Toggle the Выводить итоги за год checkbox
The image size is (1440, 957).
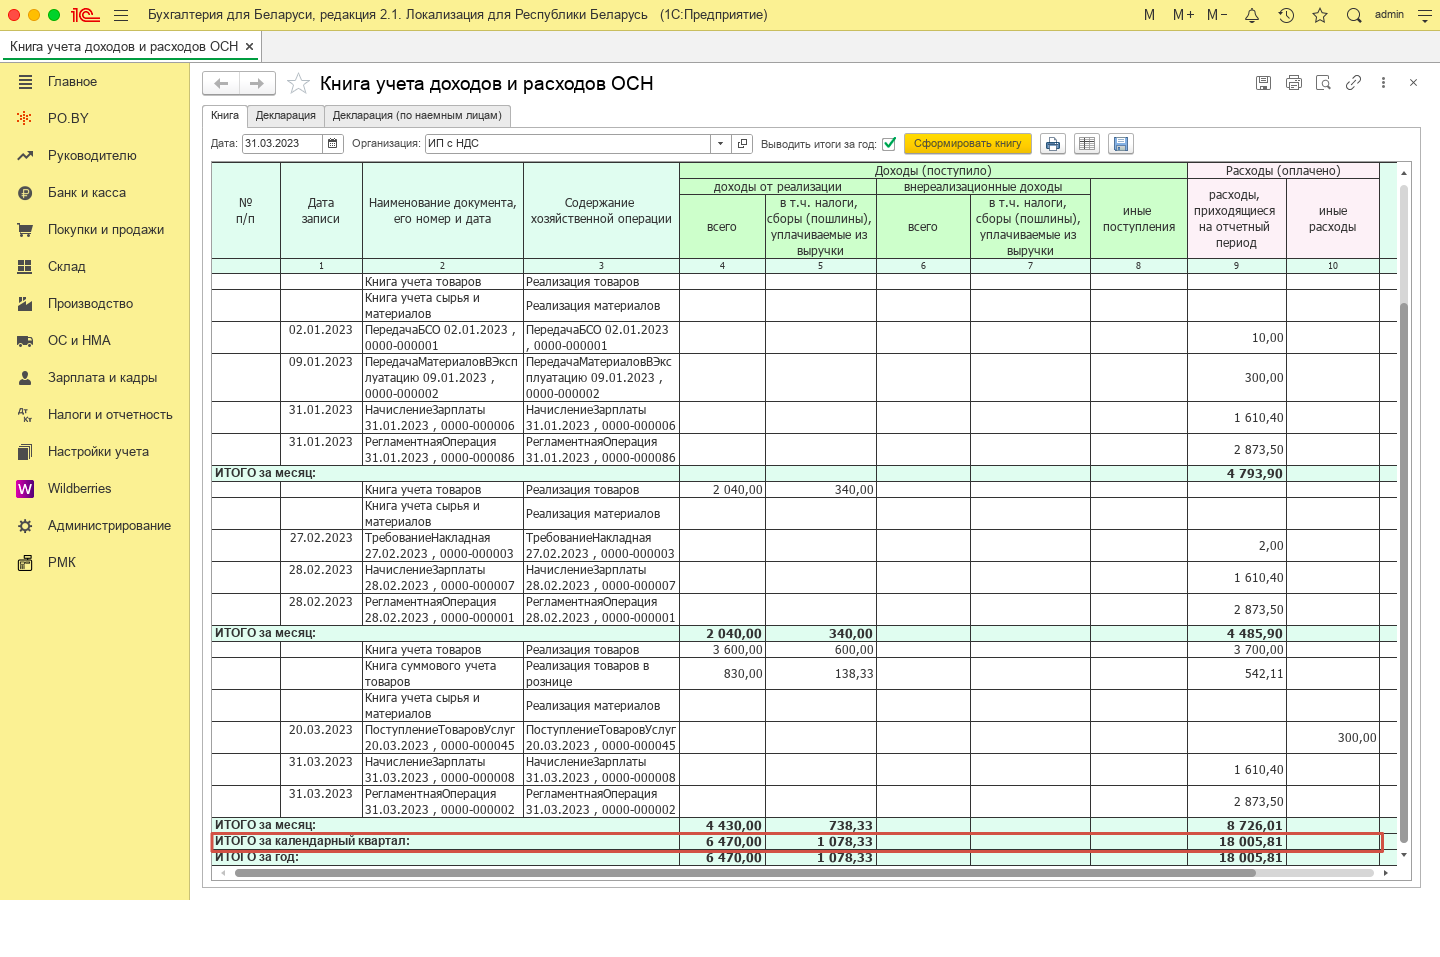point(889,144)
